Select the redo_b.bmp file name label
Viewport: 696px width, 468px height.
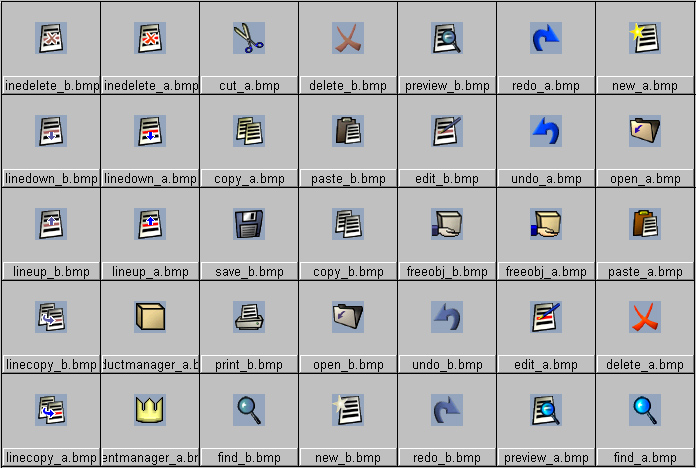tap(447, 457)
